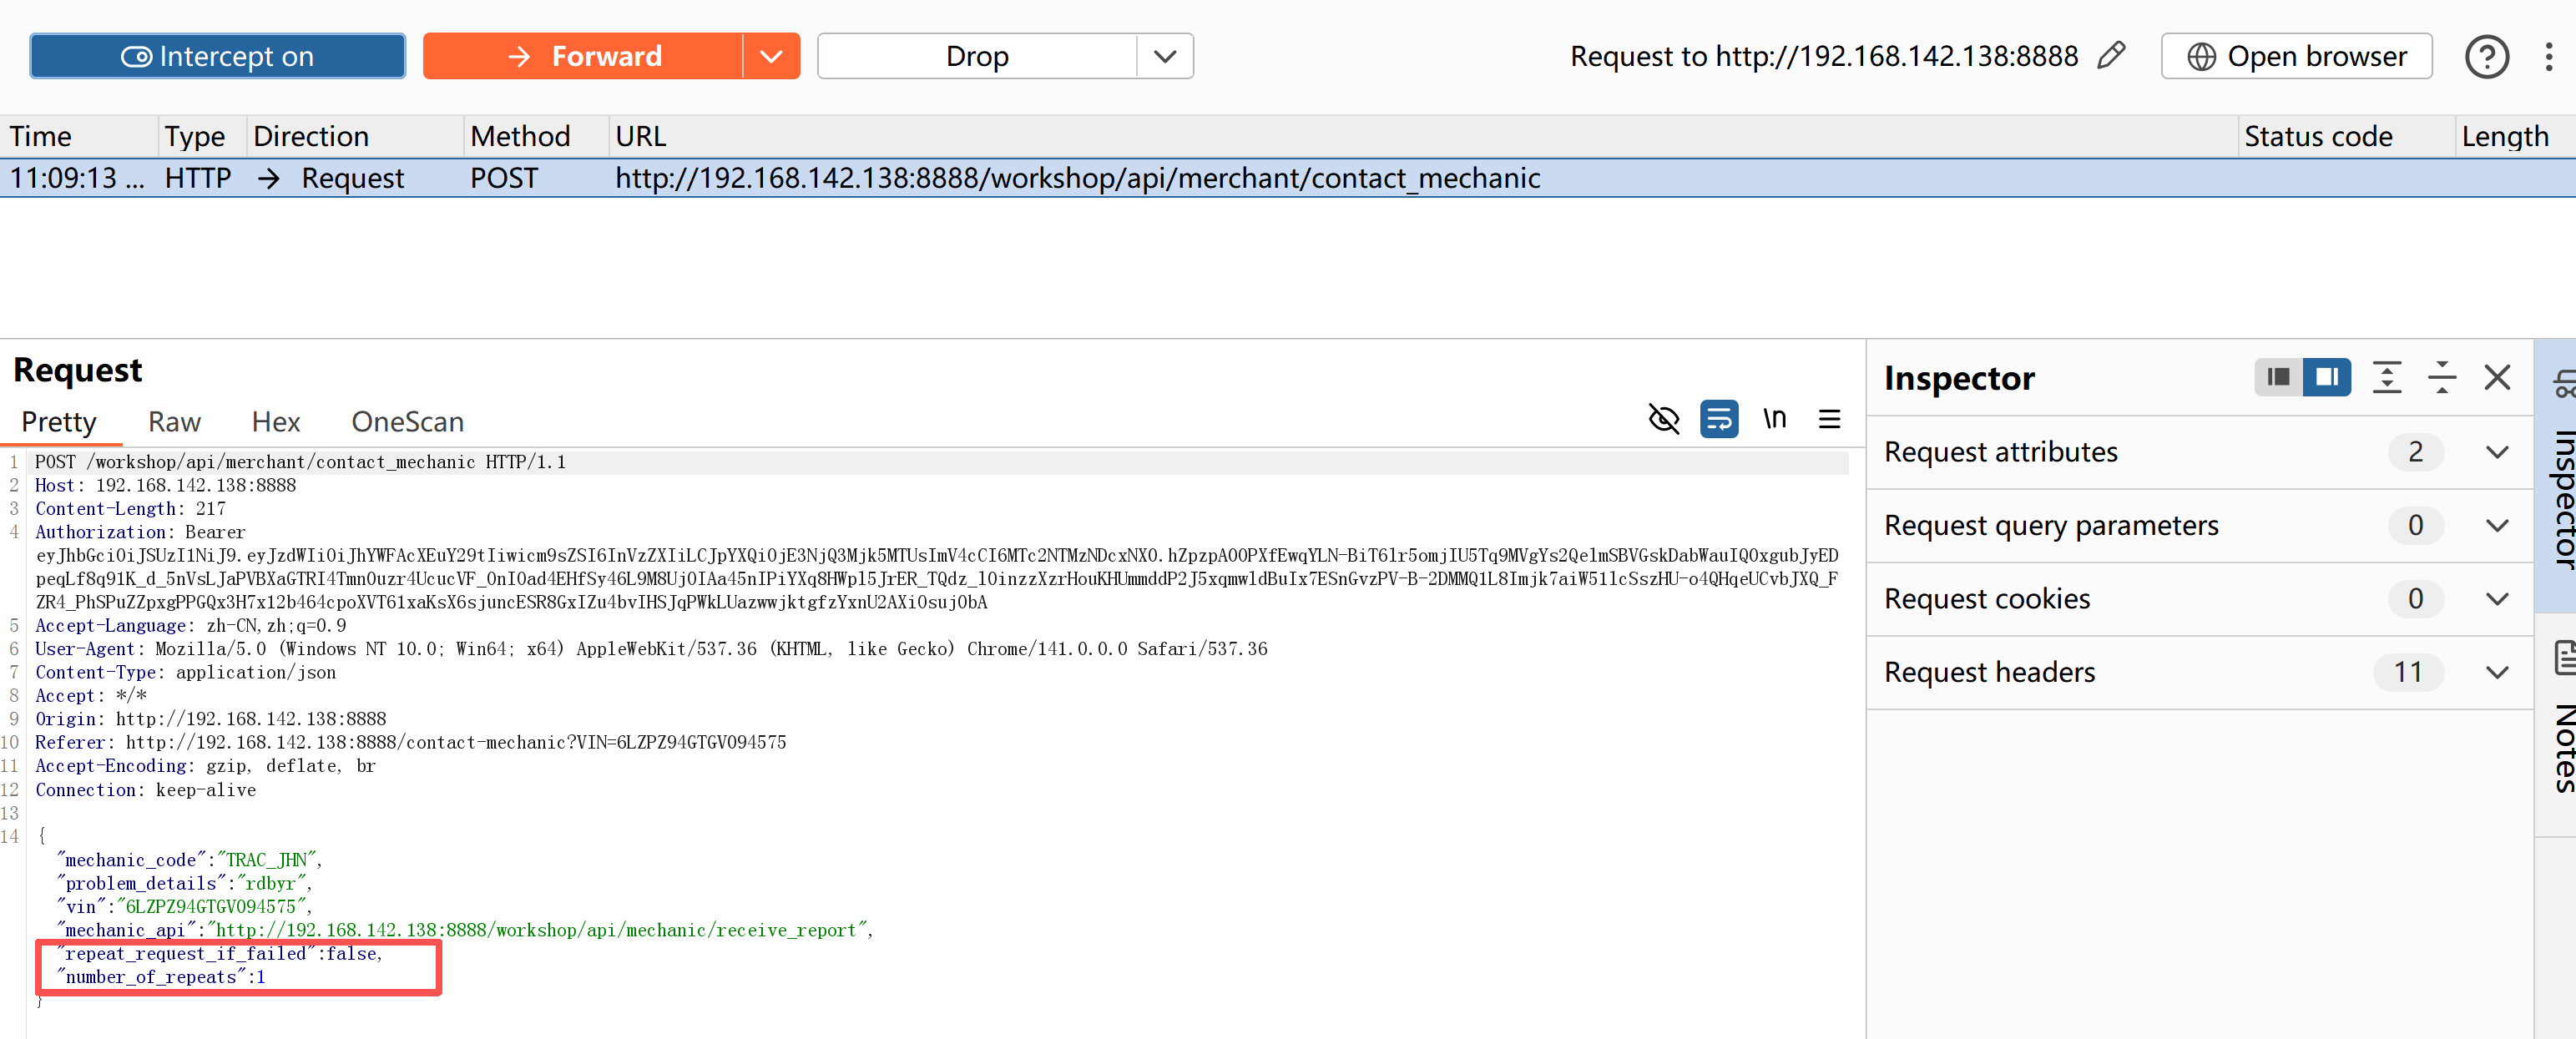Select the intercepted POST contact_mechanic row
The image size is (2576, 1039).
click(x=1076, y=178)
